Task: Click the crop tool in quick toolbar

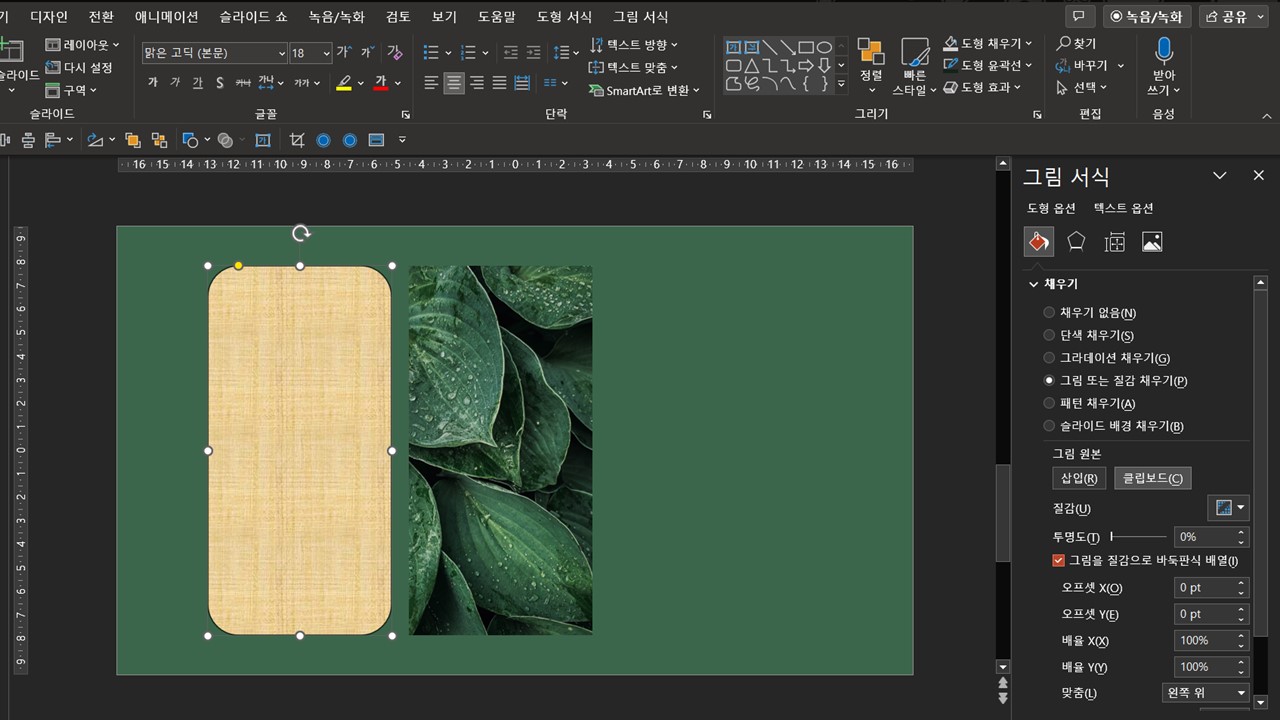Action: coord(297,140)
